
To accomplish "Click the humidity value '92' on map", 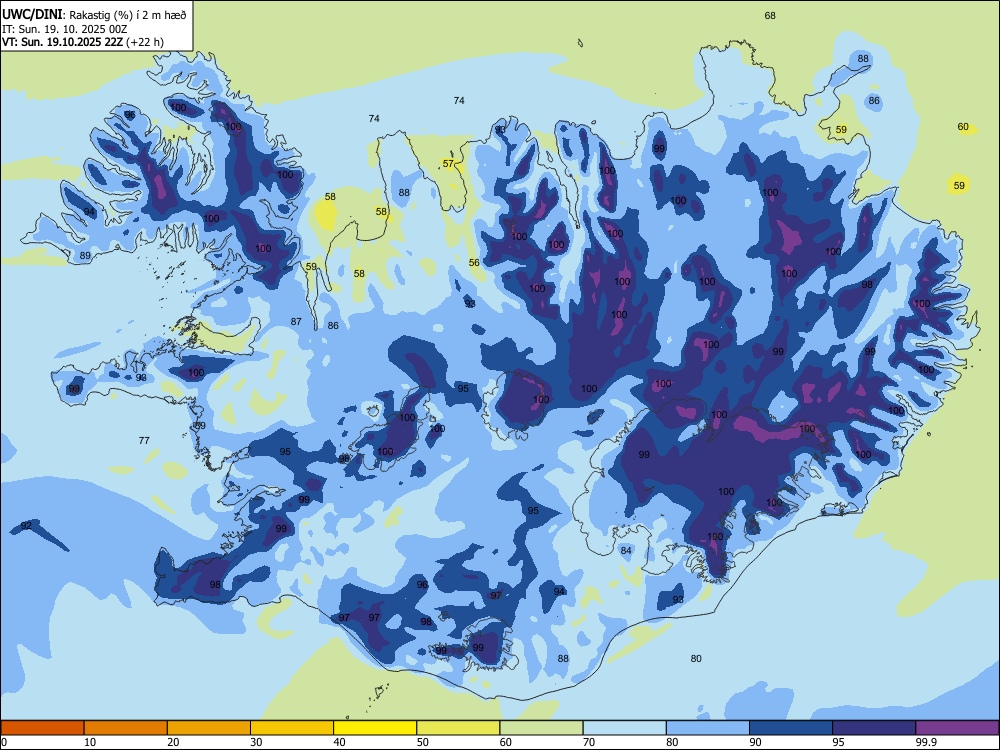I will pos(26,526).
